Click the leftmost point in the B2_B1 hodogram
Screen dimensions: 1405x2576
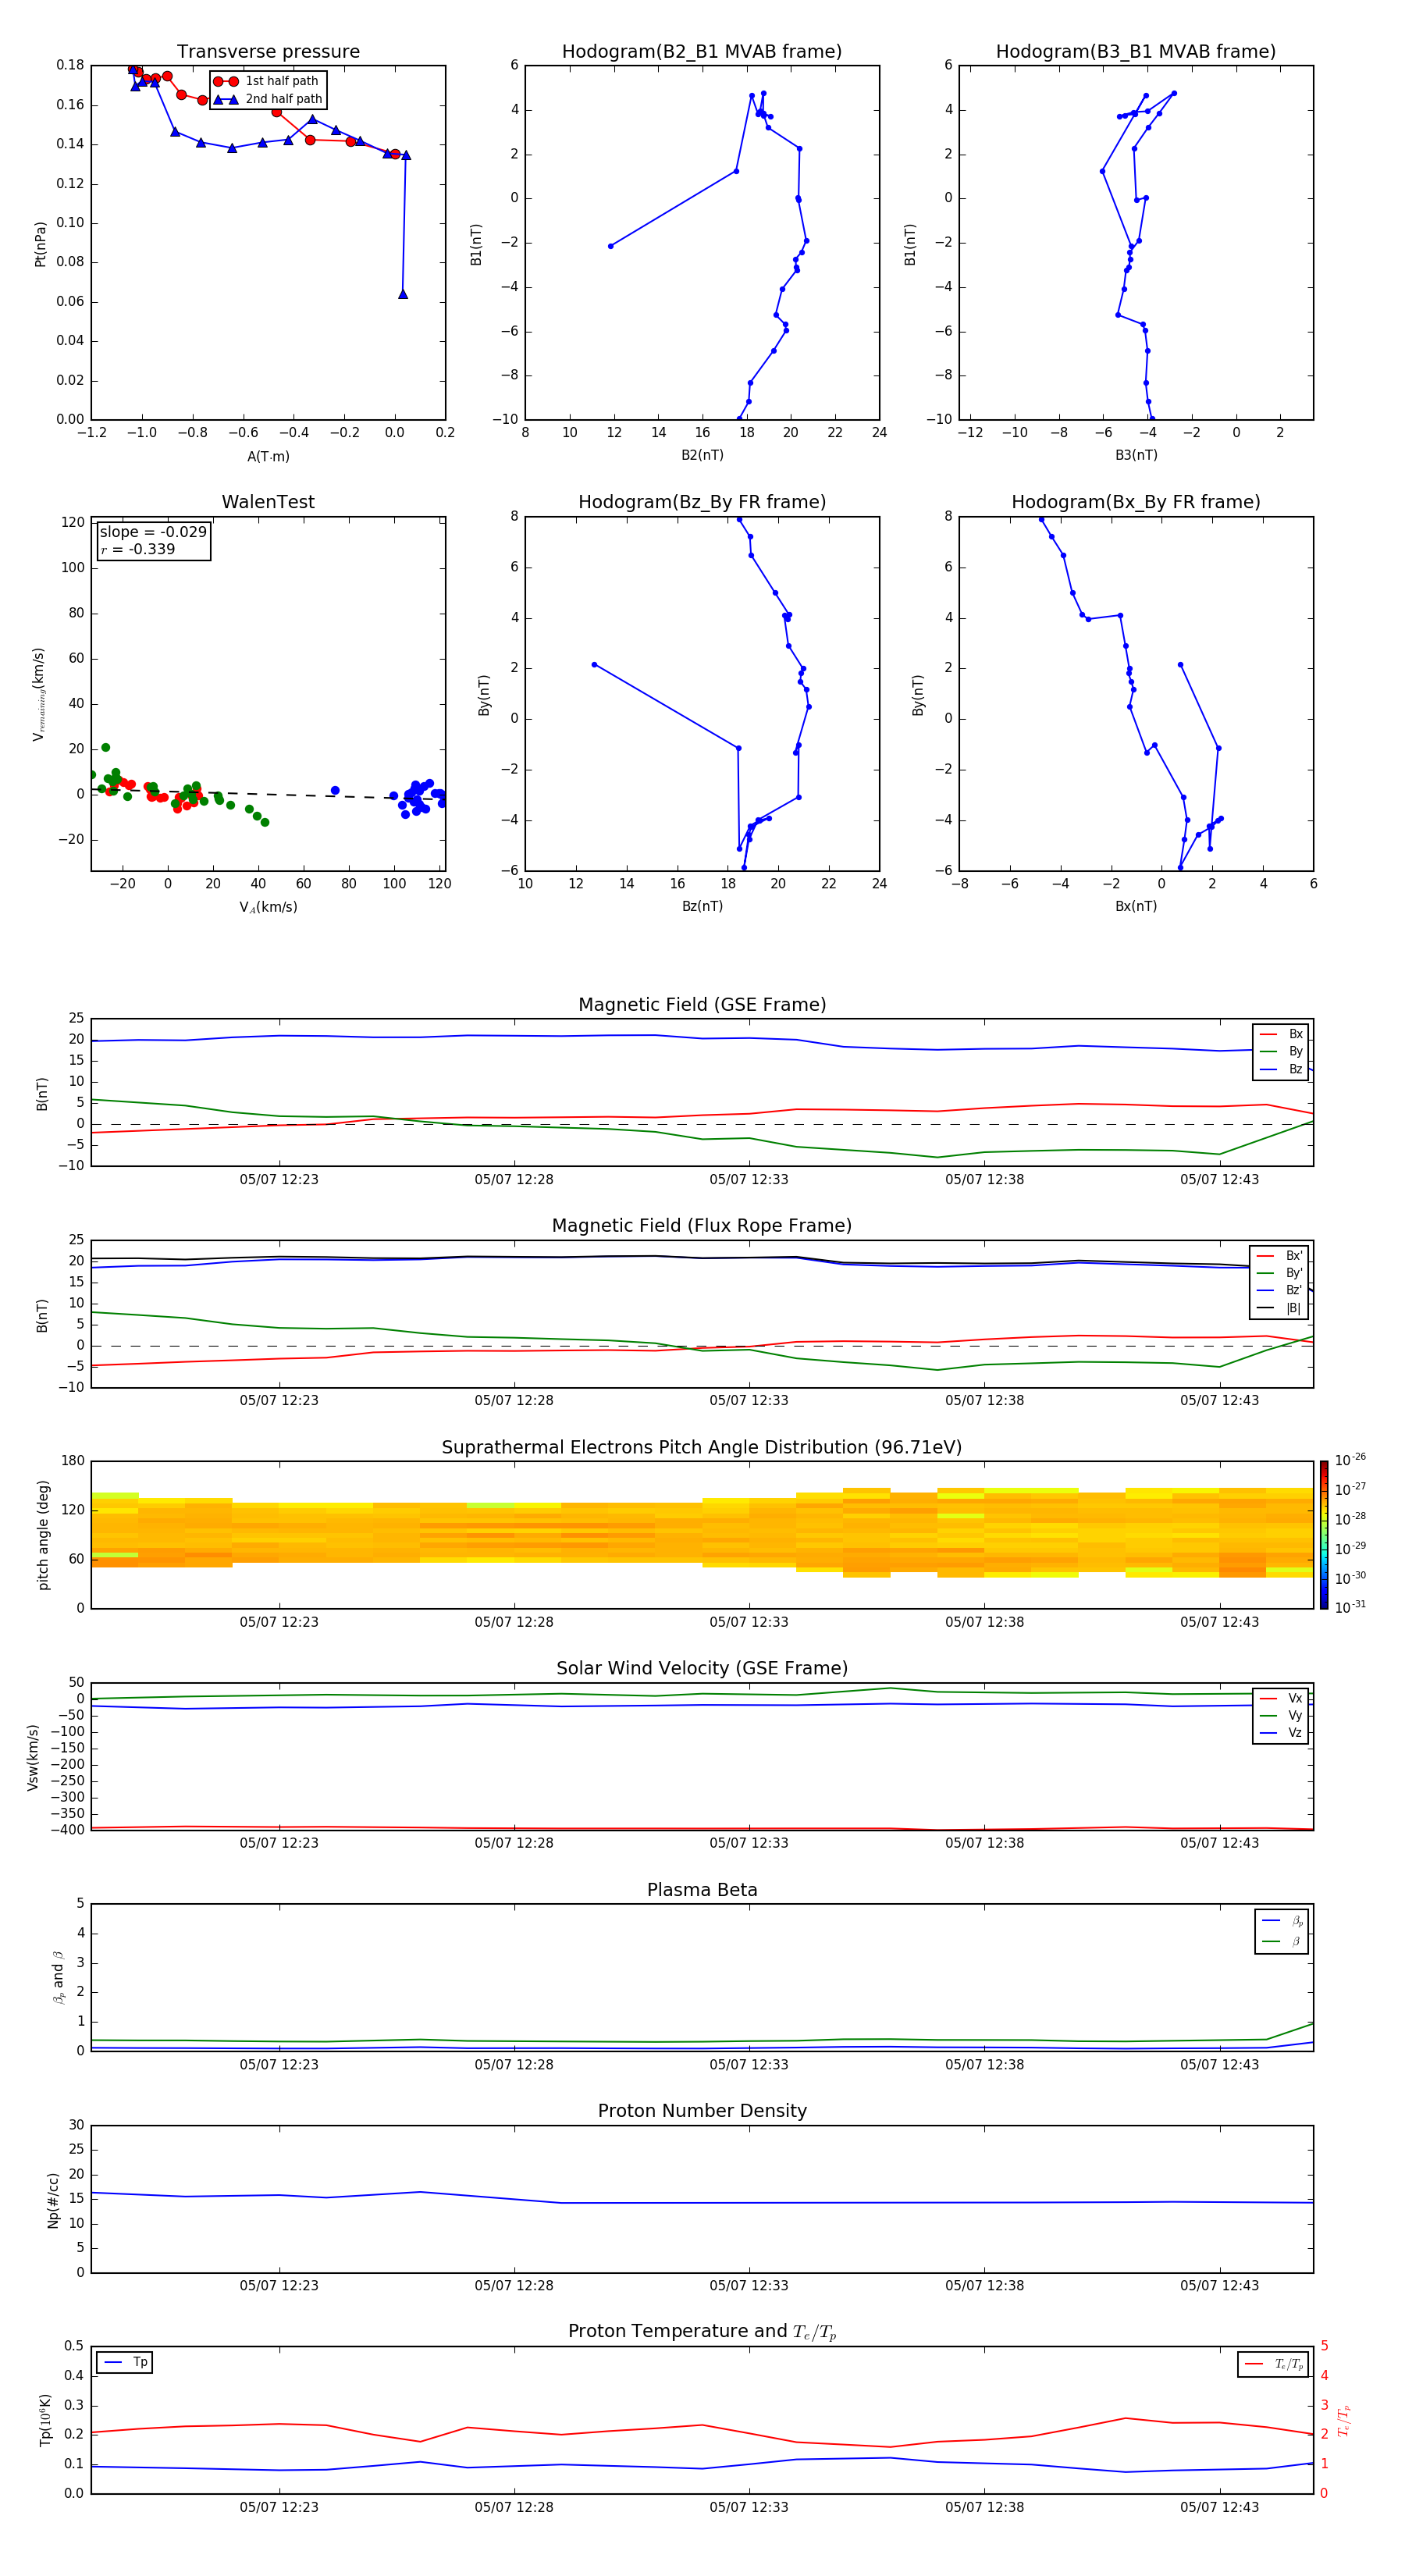[610, 246]
